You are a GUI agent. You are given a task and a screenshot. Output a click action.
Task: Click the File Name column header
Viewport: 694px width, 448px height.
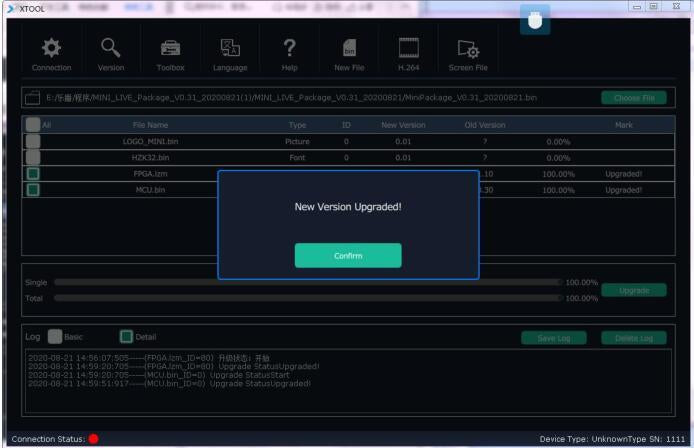pyautogui.click(x=150, y=125)
